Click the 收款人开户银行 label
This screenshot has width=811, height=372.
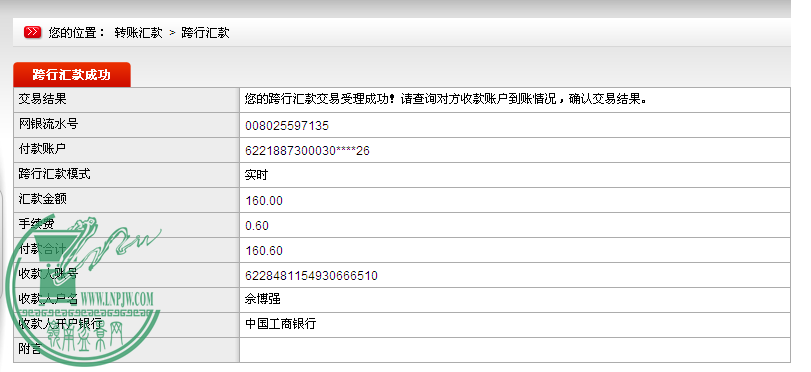point(60,323)
